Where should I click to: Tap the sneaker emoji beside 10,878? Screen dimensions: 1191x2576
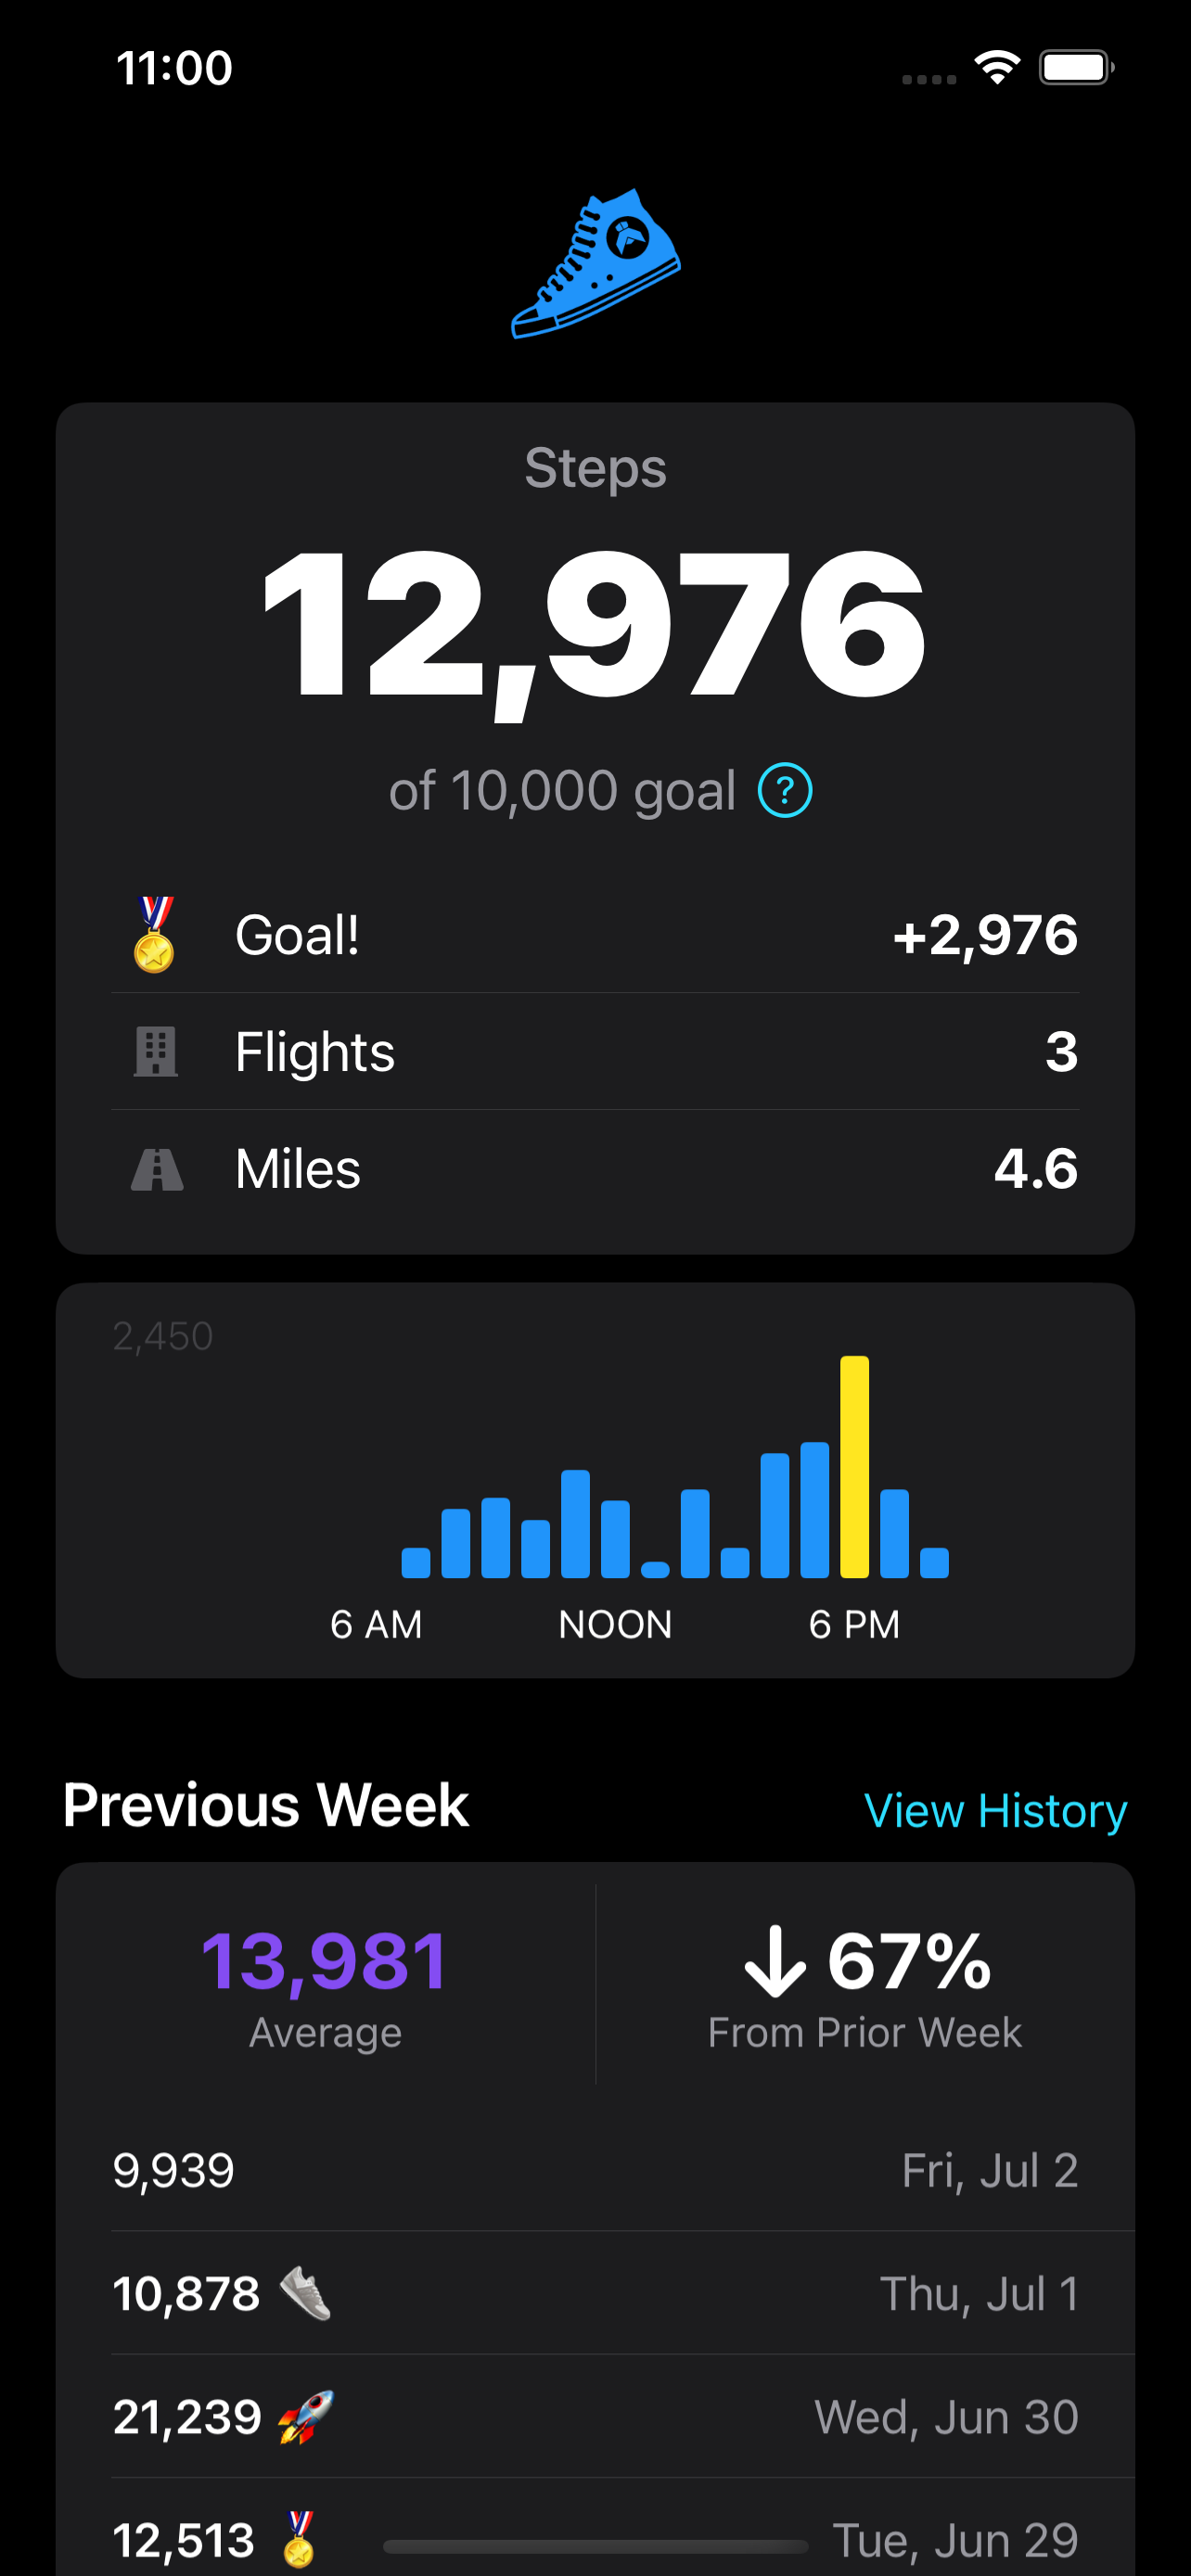tap(305, 2293)
